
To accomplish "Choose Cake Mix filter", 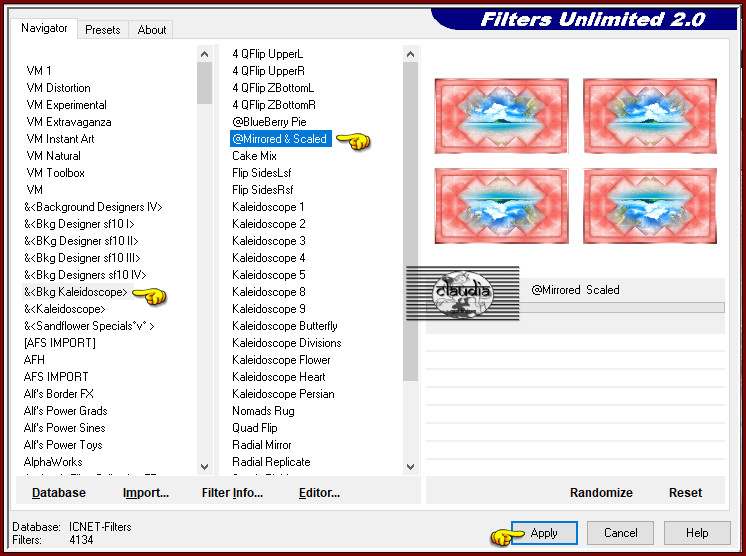I will [254, 156].
